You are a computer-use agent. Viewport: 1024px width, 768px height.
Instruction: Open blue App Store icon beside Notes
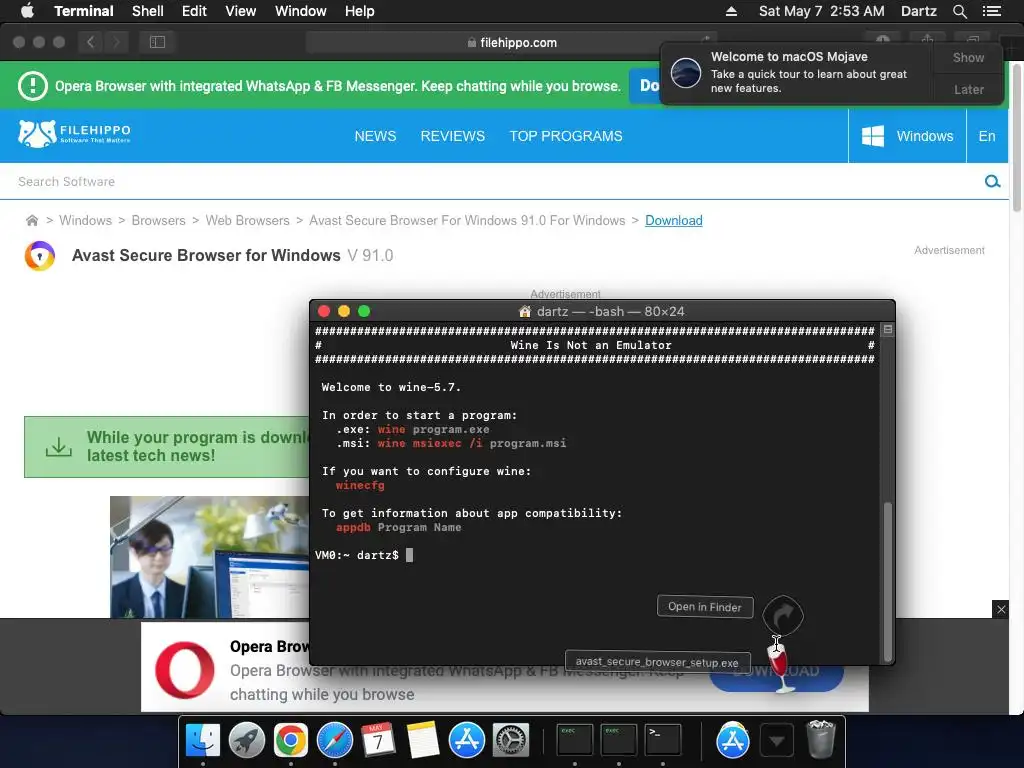click(466, 740)
